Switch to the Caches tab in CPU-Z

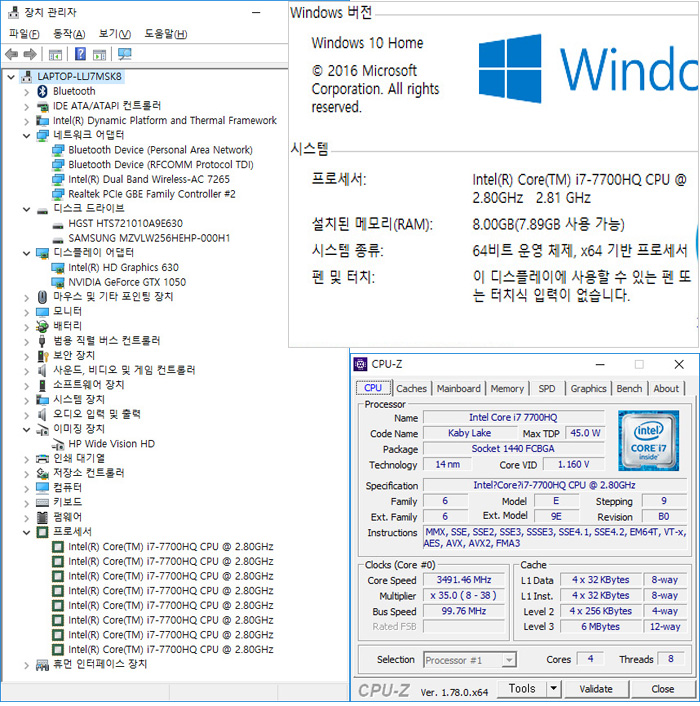[411, 388]
